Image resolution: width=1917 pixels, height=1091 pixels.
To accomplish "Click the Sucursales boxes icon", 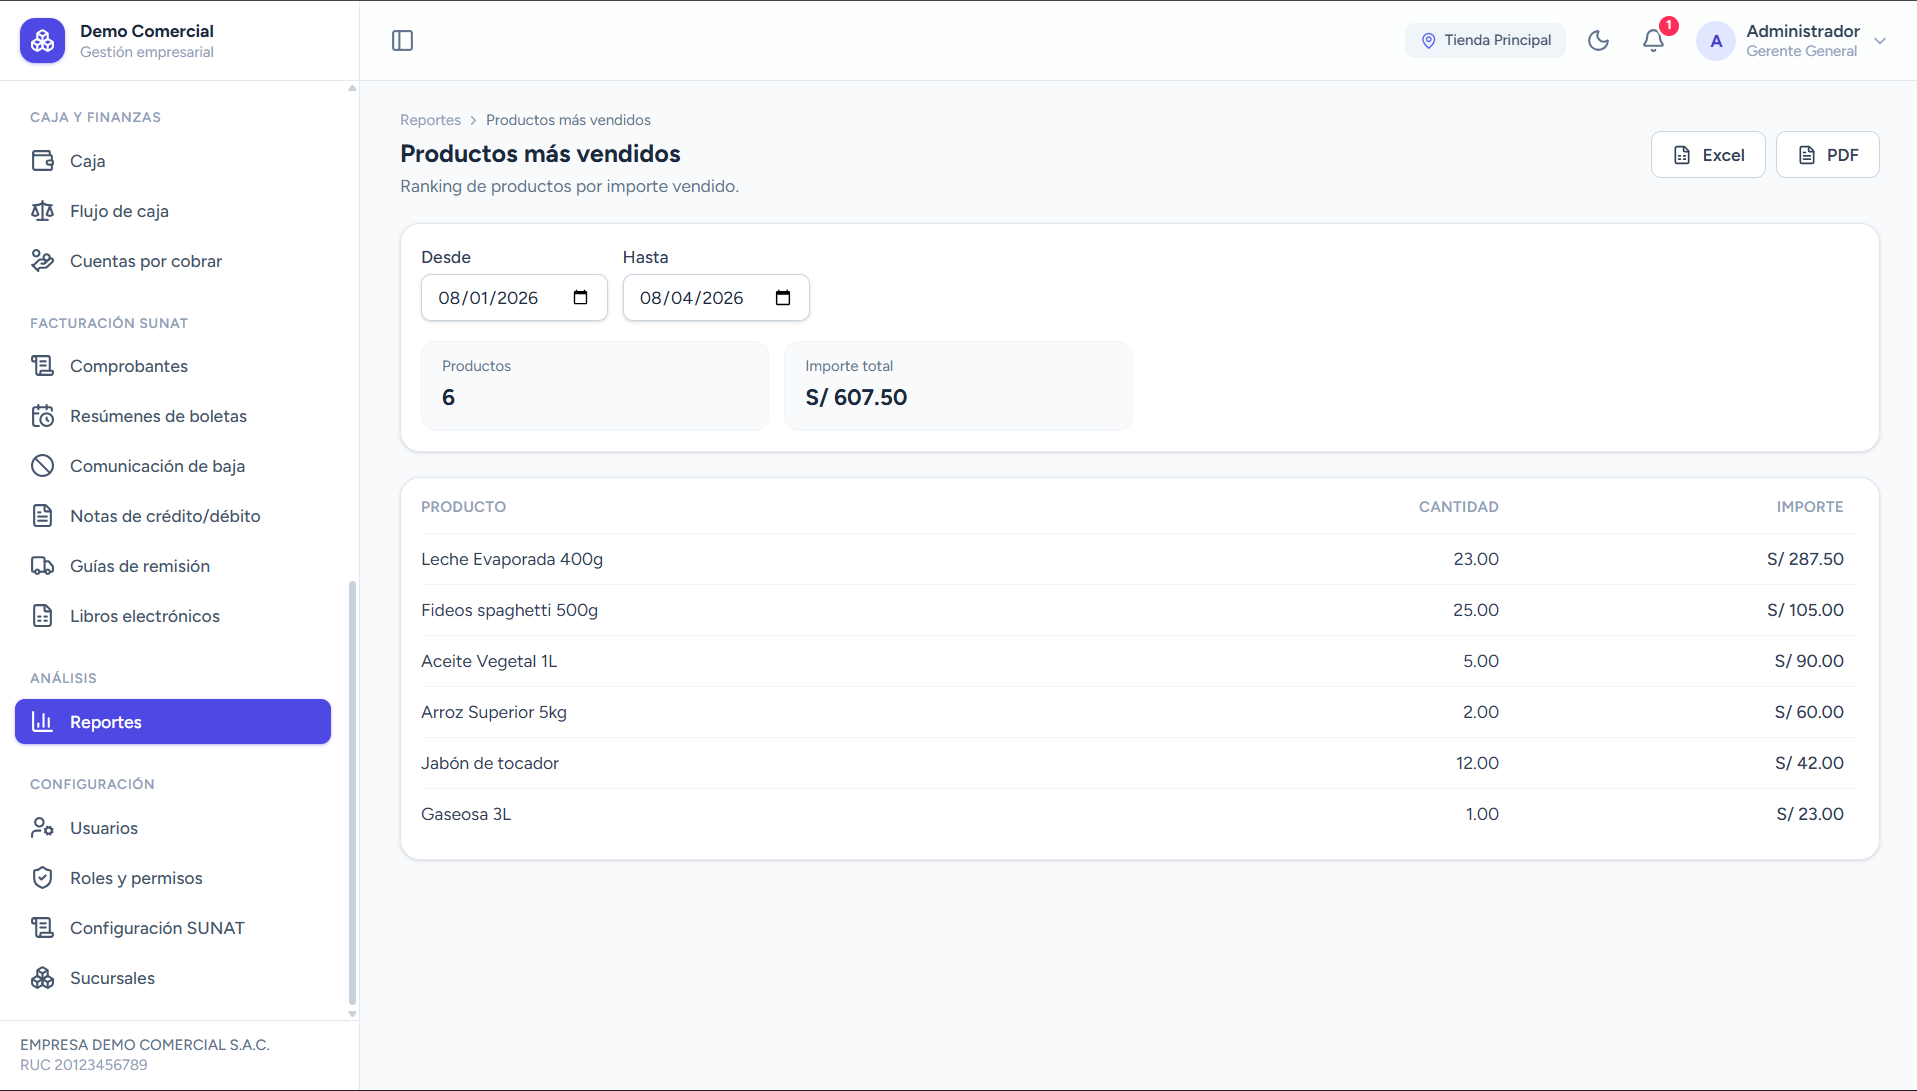I will point(42,978).
